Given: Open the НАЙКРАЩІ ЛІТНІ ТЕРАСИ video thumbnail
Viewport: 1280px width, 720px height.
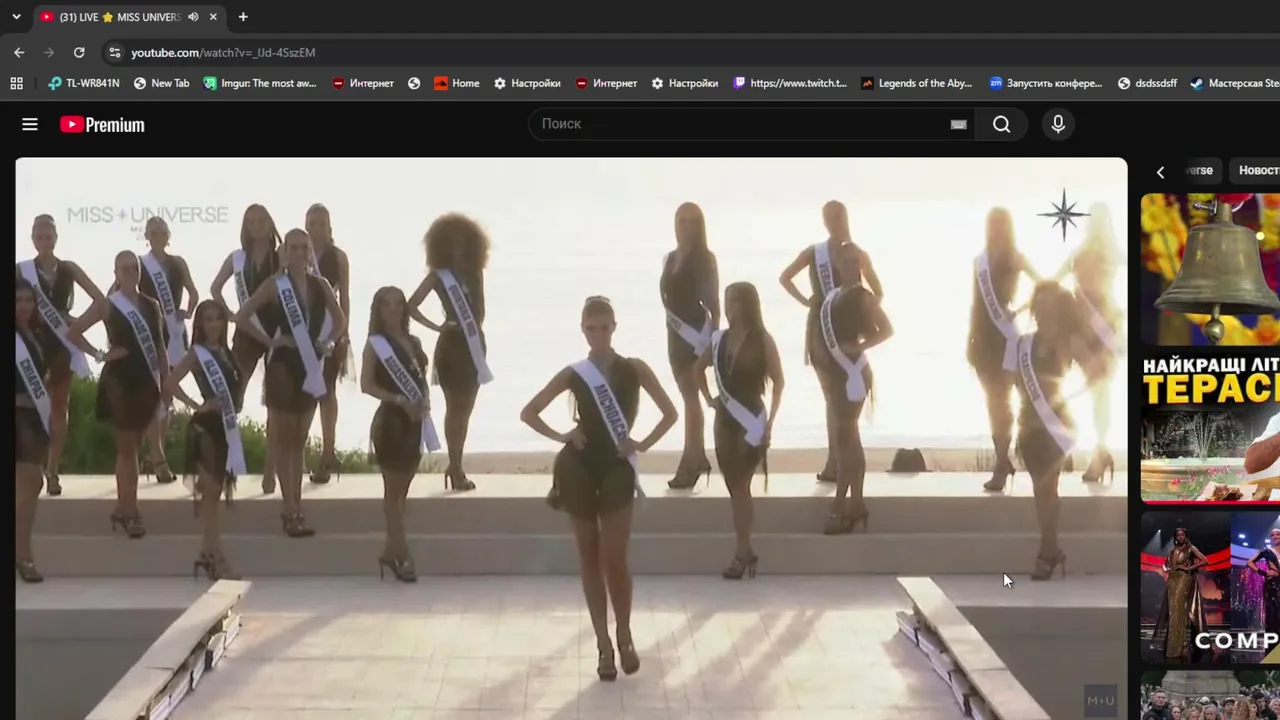Looking at the screenshot, I should [x=1210, y=427].
